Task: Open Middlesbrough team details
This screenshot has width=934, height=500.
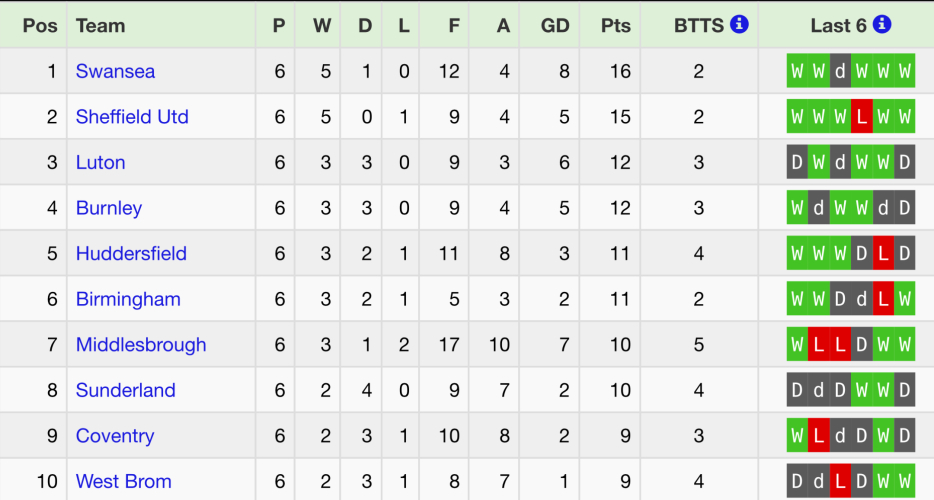Action: (x=141, y=345)
